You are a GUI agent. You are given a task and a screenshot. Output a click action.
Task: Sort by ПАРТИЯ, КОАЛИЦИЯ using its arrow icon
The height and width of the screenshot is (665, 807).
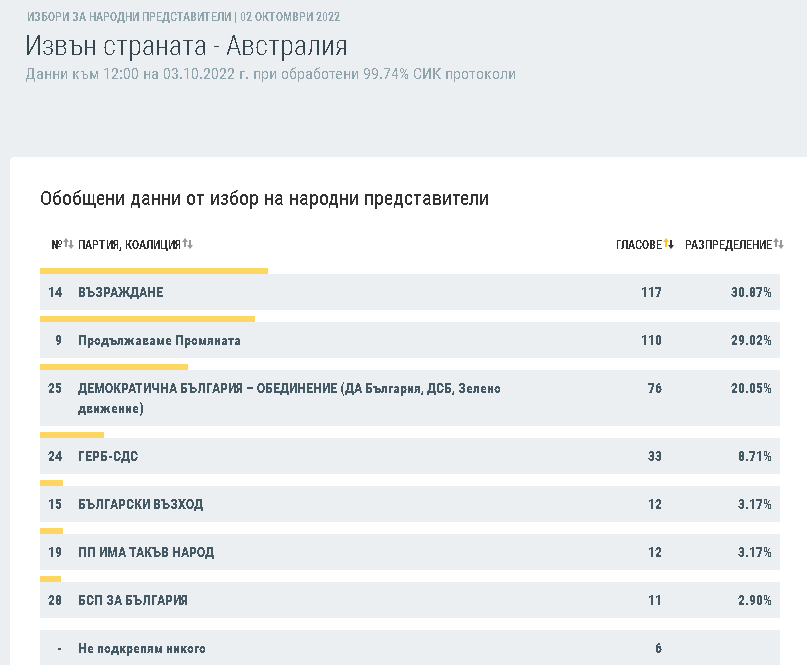pyautogui.click(x=188, y=245)
